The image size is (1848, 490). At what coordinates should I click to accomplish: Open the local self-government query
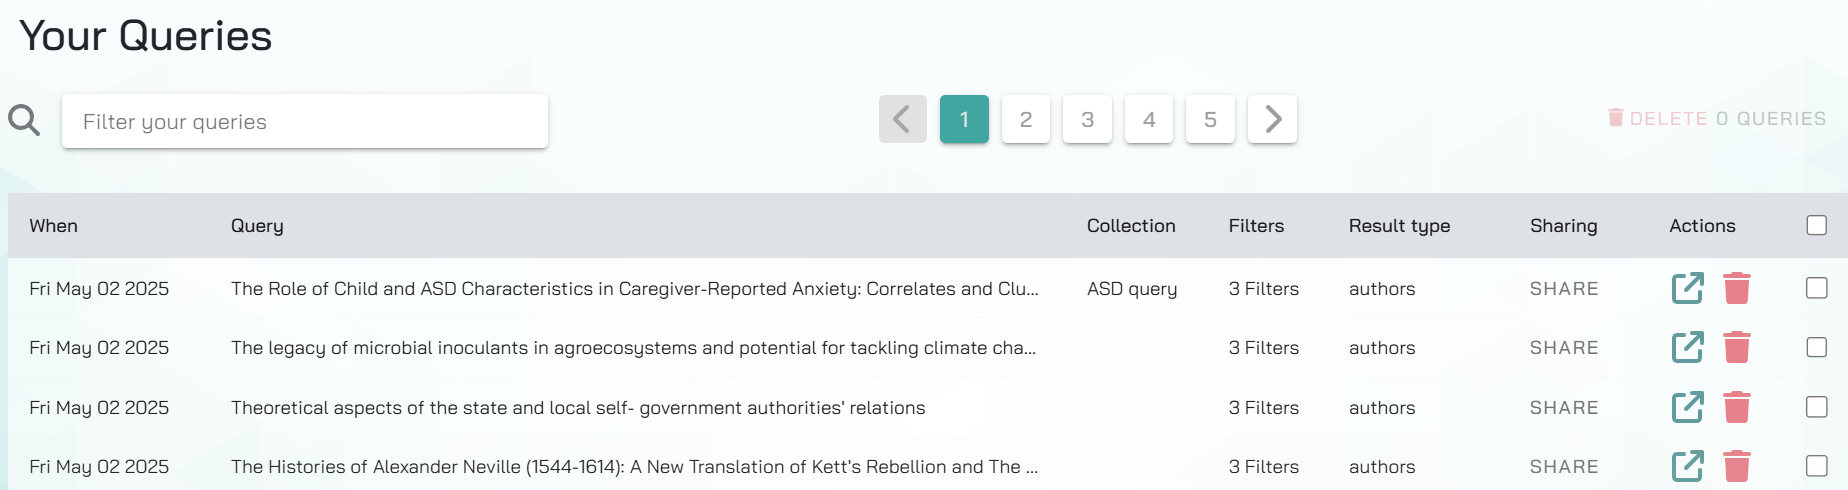(1687, 407)
